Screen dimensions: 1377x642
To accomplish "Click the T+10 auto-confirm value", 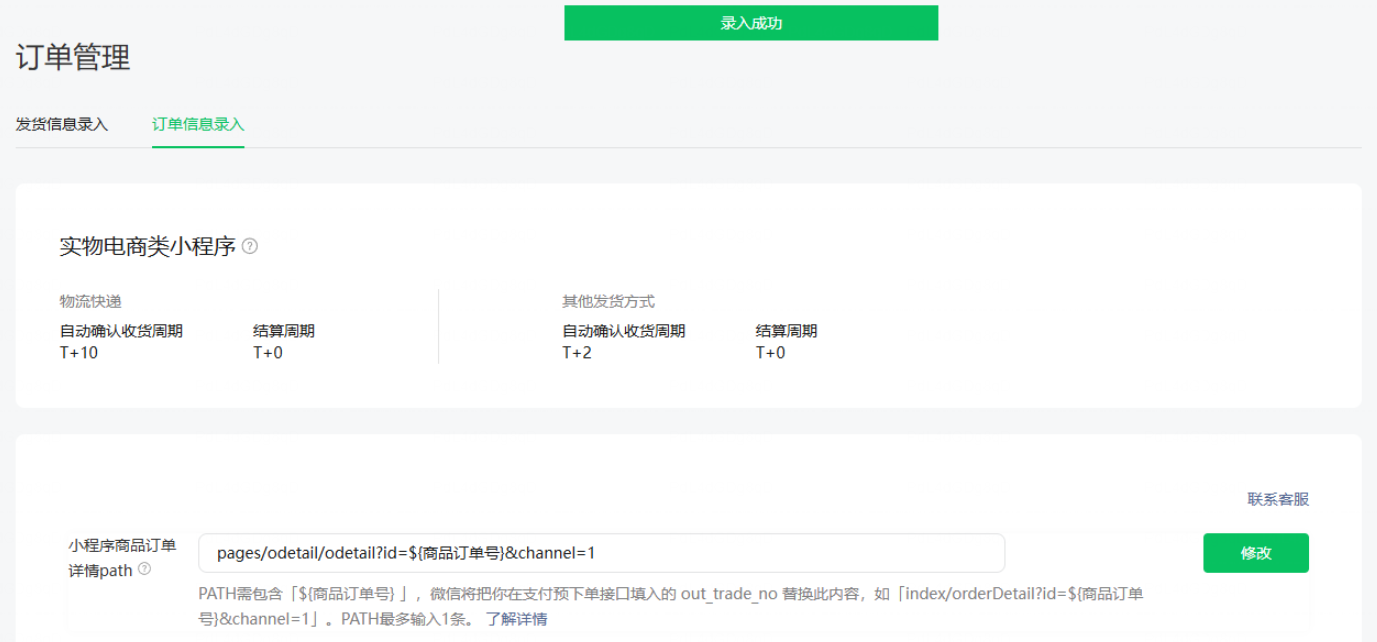I will pos(79,352).
